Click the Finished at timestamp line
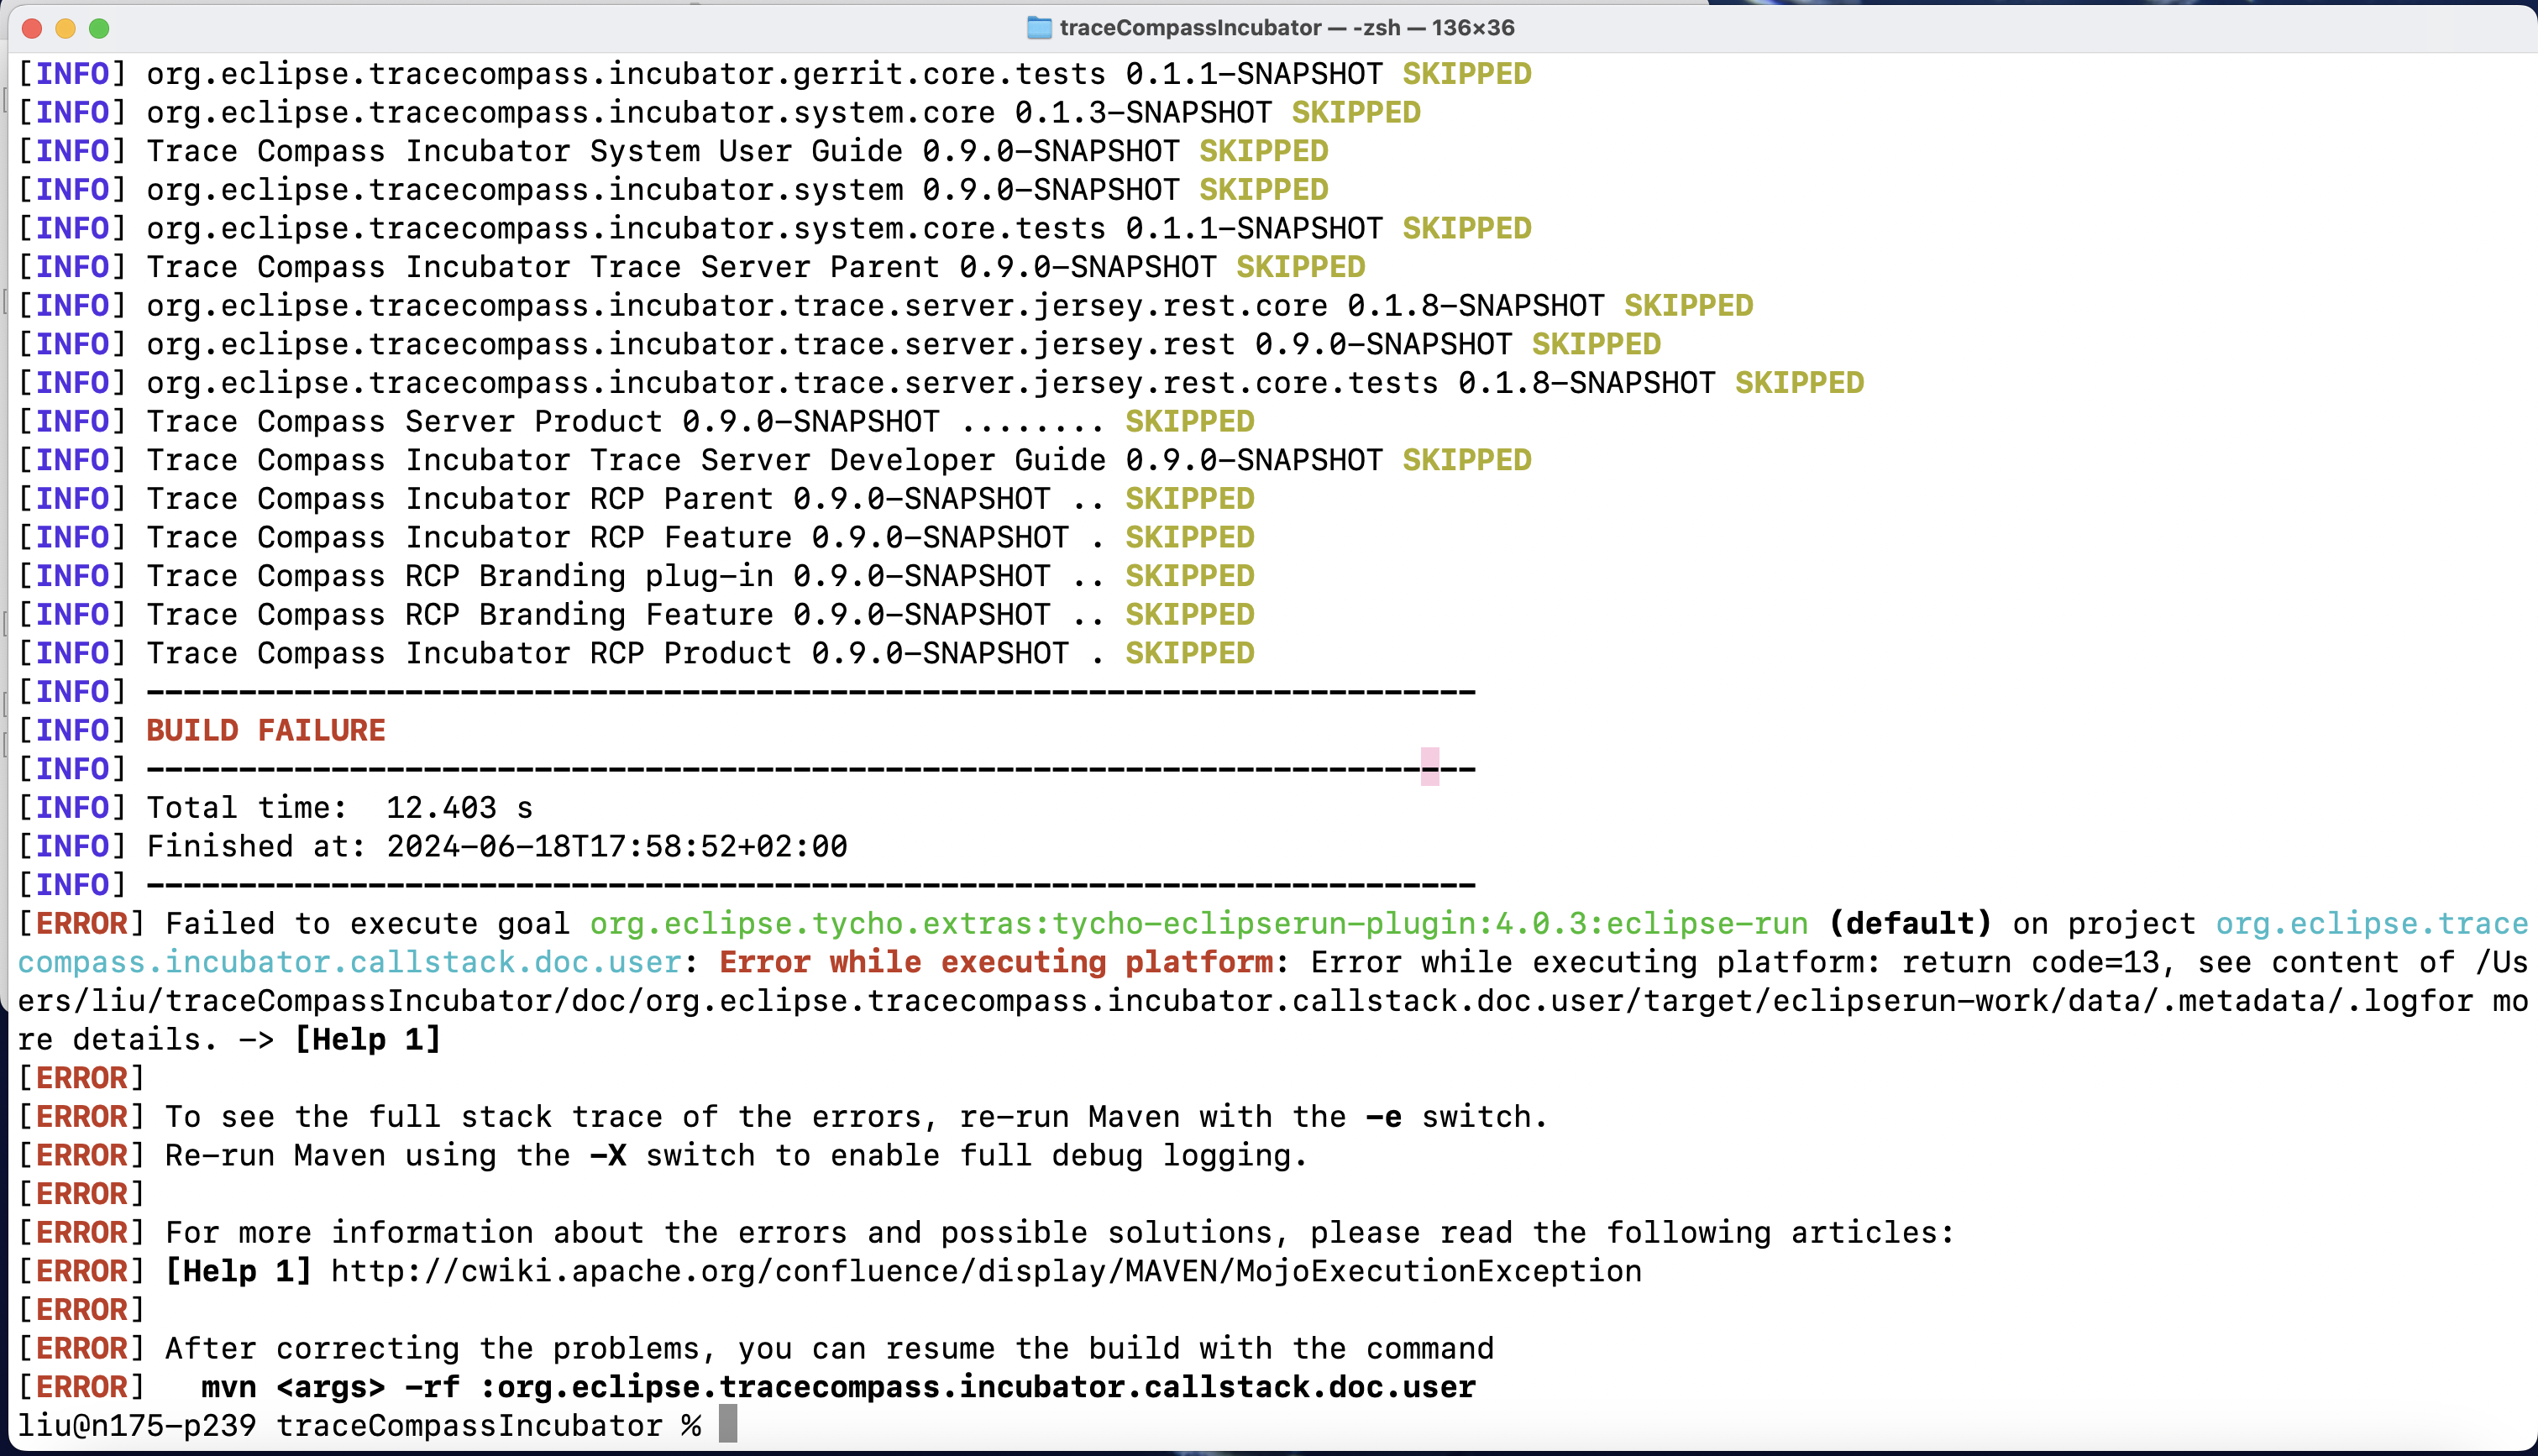The width and height of the screenshot is (2538, 1456). [433, 846]
